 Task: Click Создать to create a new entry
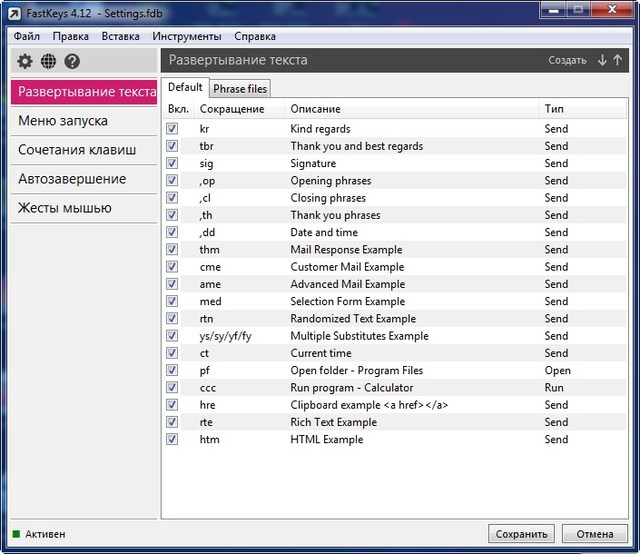(567, 60)
